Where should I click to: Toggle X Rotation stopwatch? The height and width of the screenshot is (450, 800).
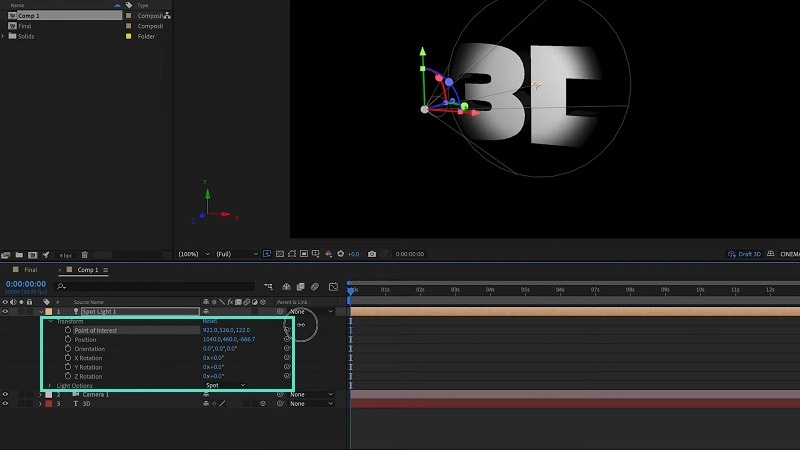68,358
